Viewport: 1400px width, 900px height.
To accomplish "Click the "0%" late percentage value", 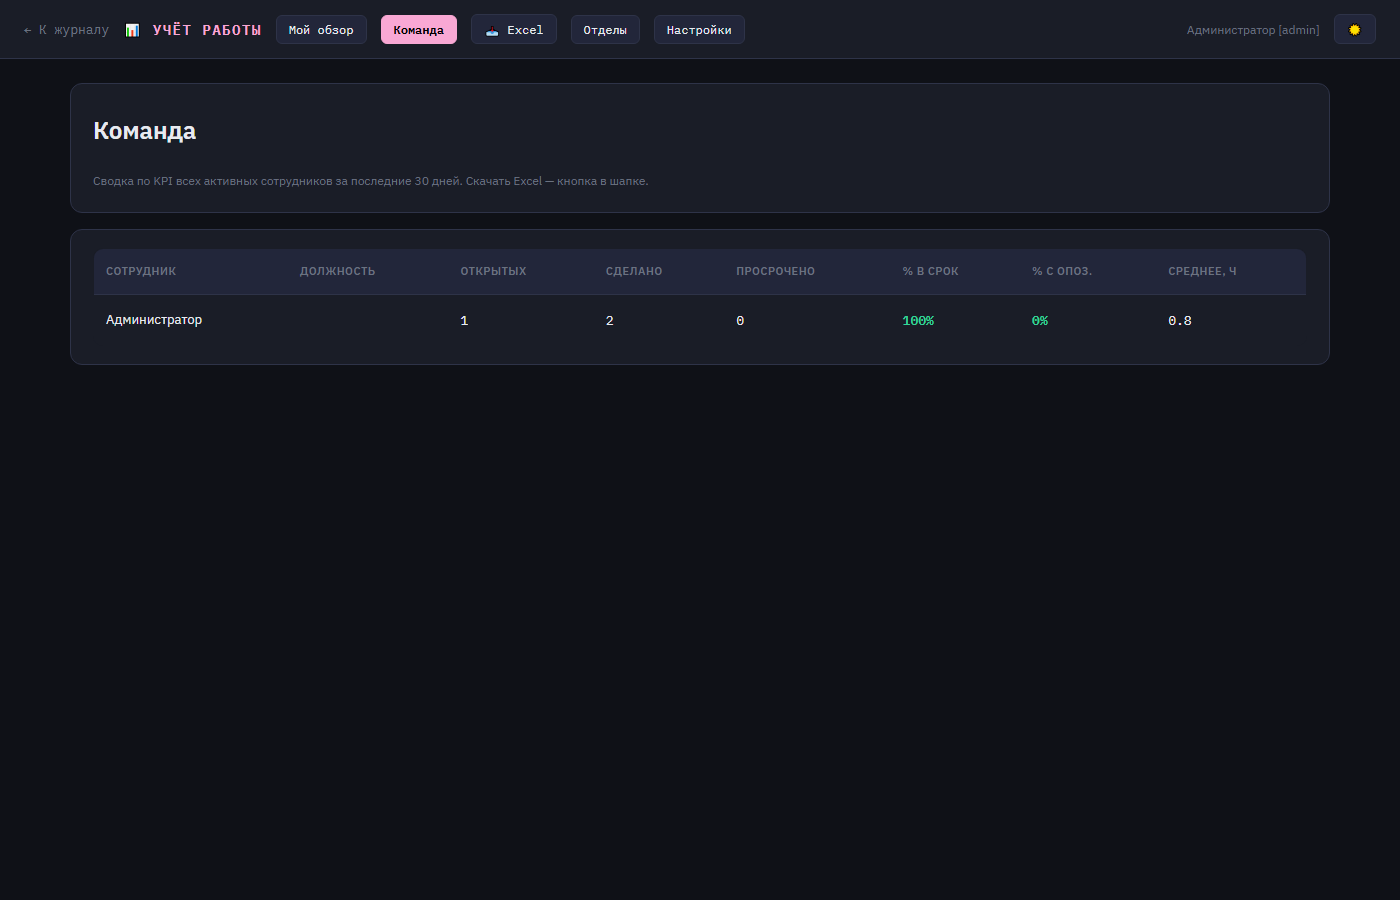I will point(1040,321).
